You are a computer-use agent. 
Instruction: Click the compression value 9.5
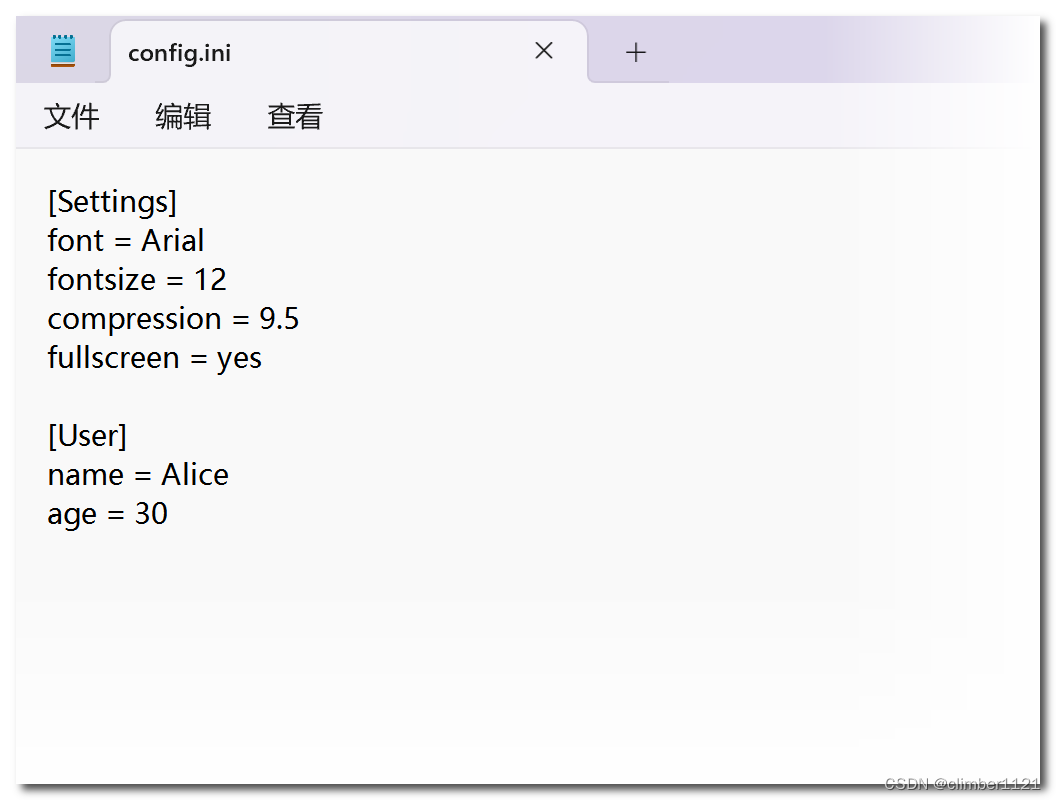(279, 319)
